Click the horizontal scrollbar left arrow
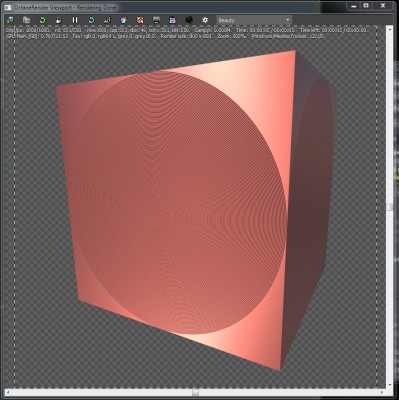 [x=8, y=392]
